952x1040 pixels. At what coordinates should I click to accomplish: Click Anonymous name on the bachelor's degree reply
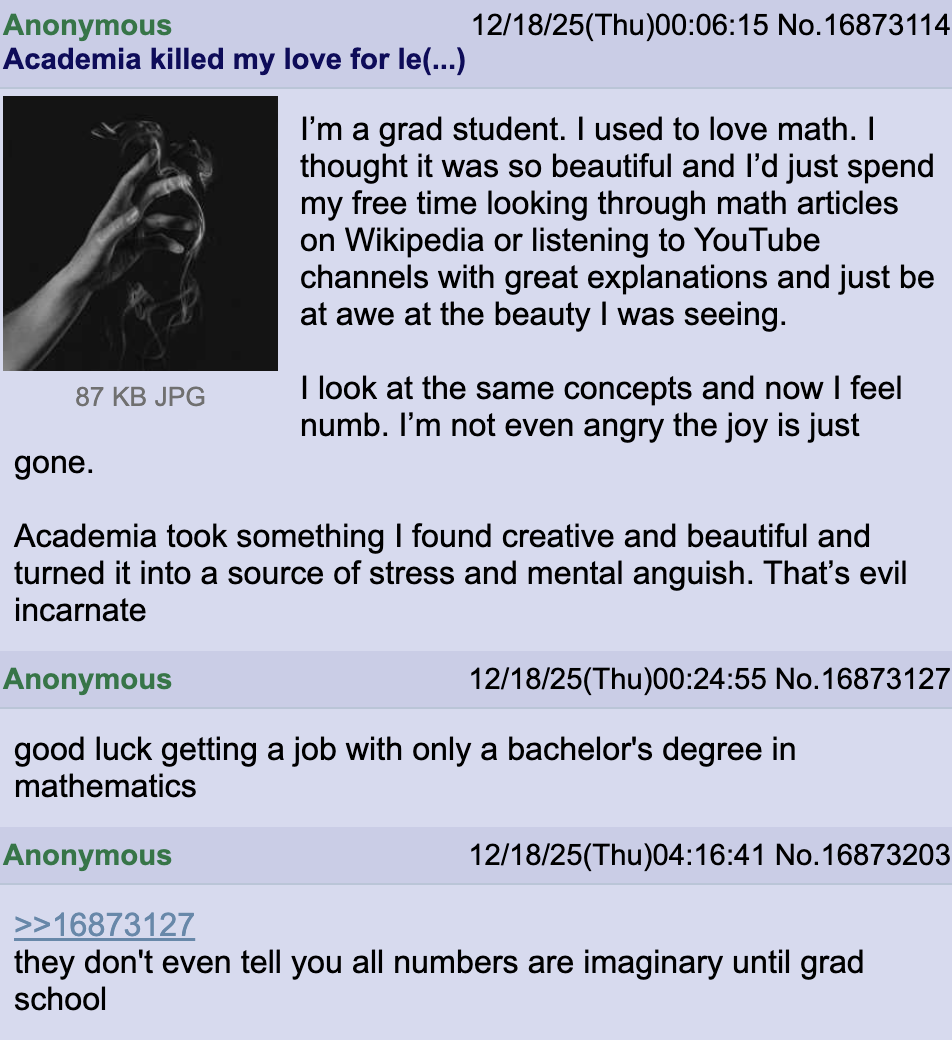point(87,679)
